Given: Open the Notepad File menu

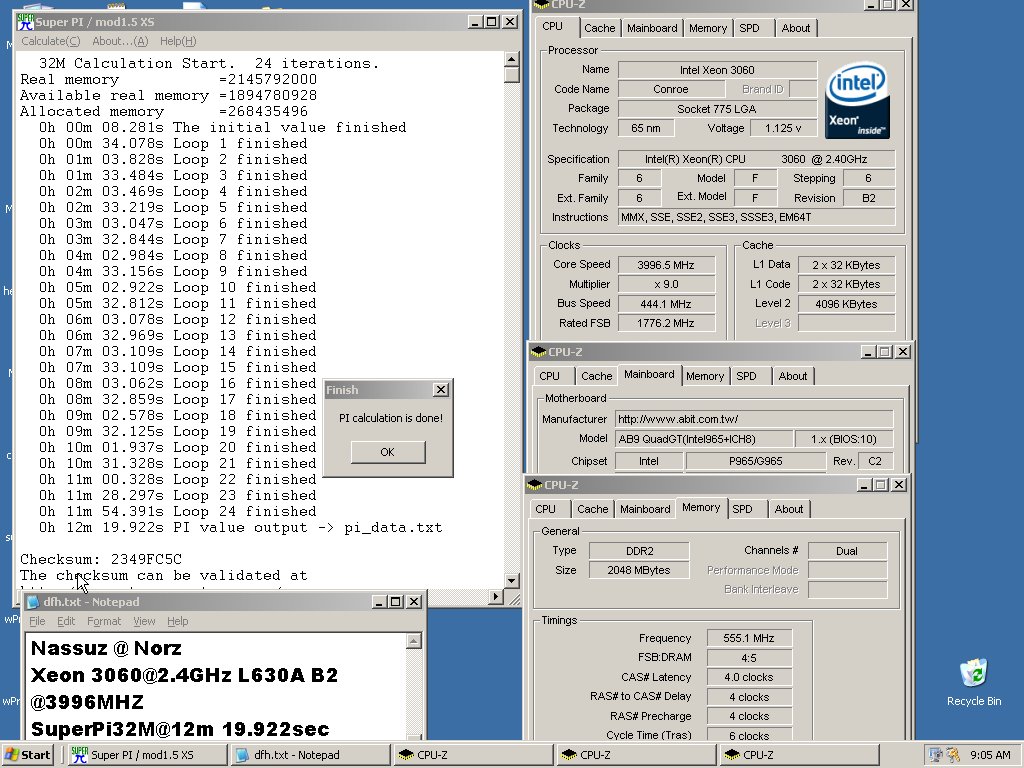Looking at the screenshot, I should [37, 621].
